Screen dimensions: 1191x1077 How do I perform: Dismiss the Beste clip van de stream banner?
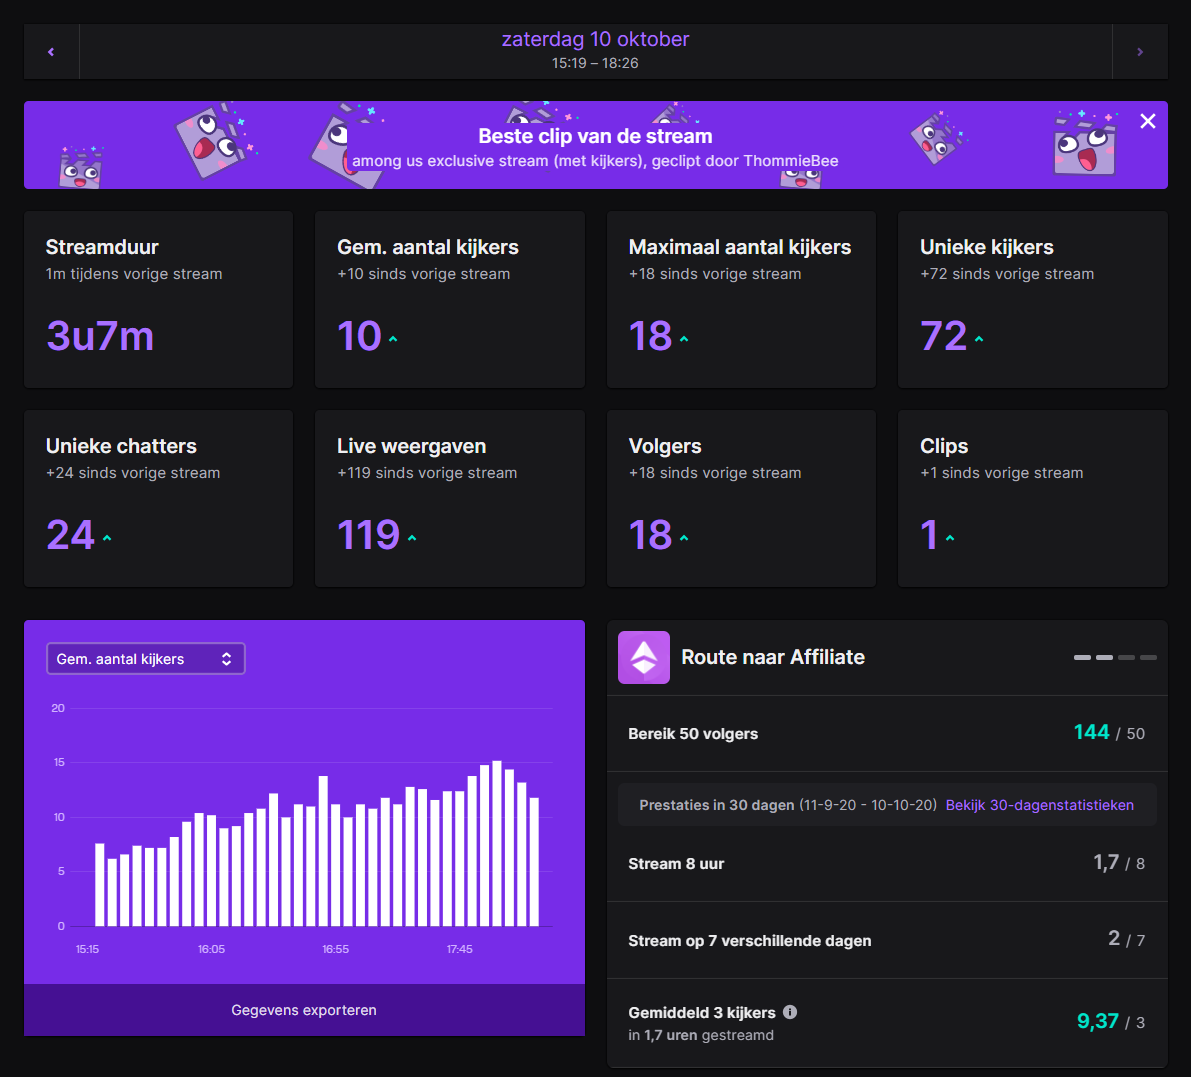pos(1148,121)
